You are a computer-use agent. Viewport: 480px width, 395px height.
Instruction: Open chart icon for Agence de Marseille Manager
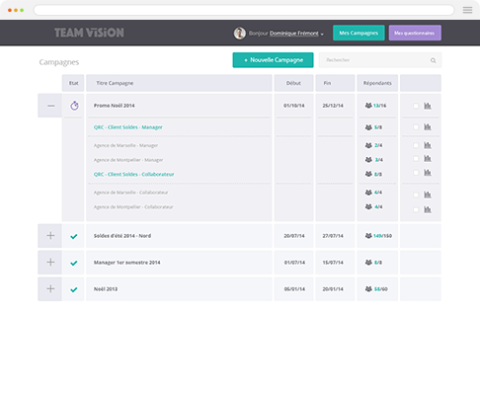coord(427,145)
